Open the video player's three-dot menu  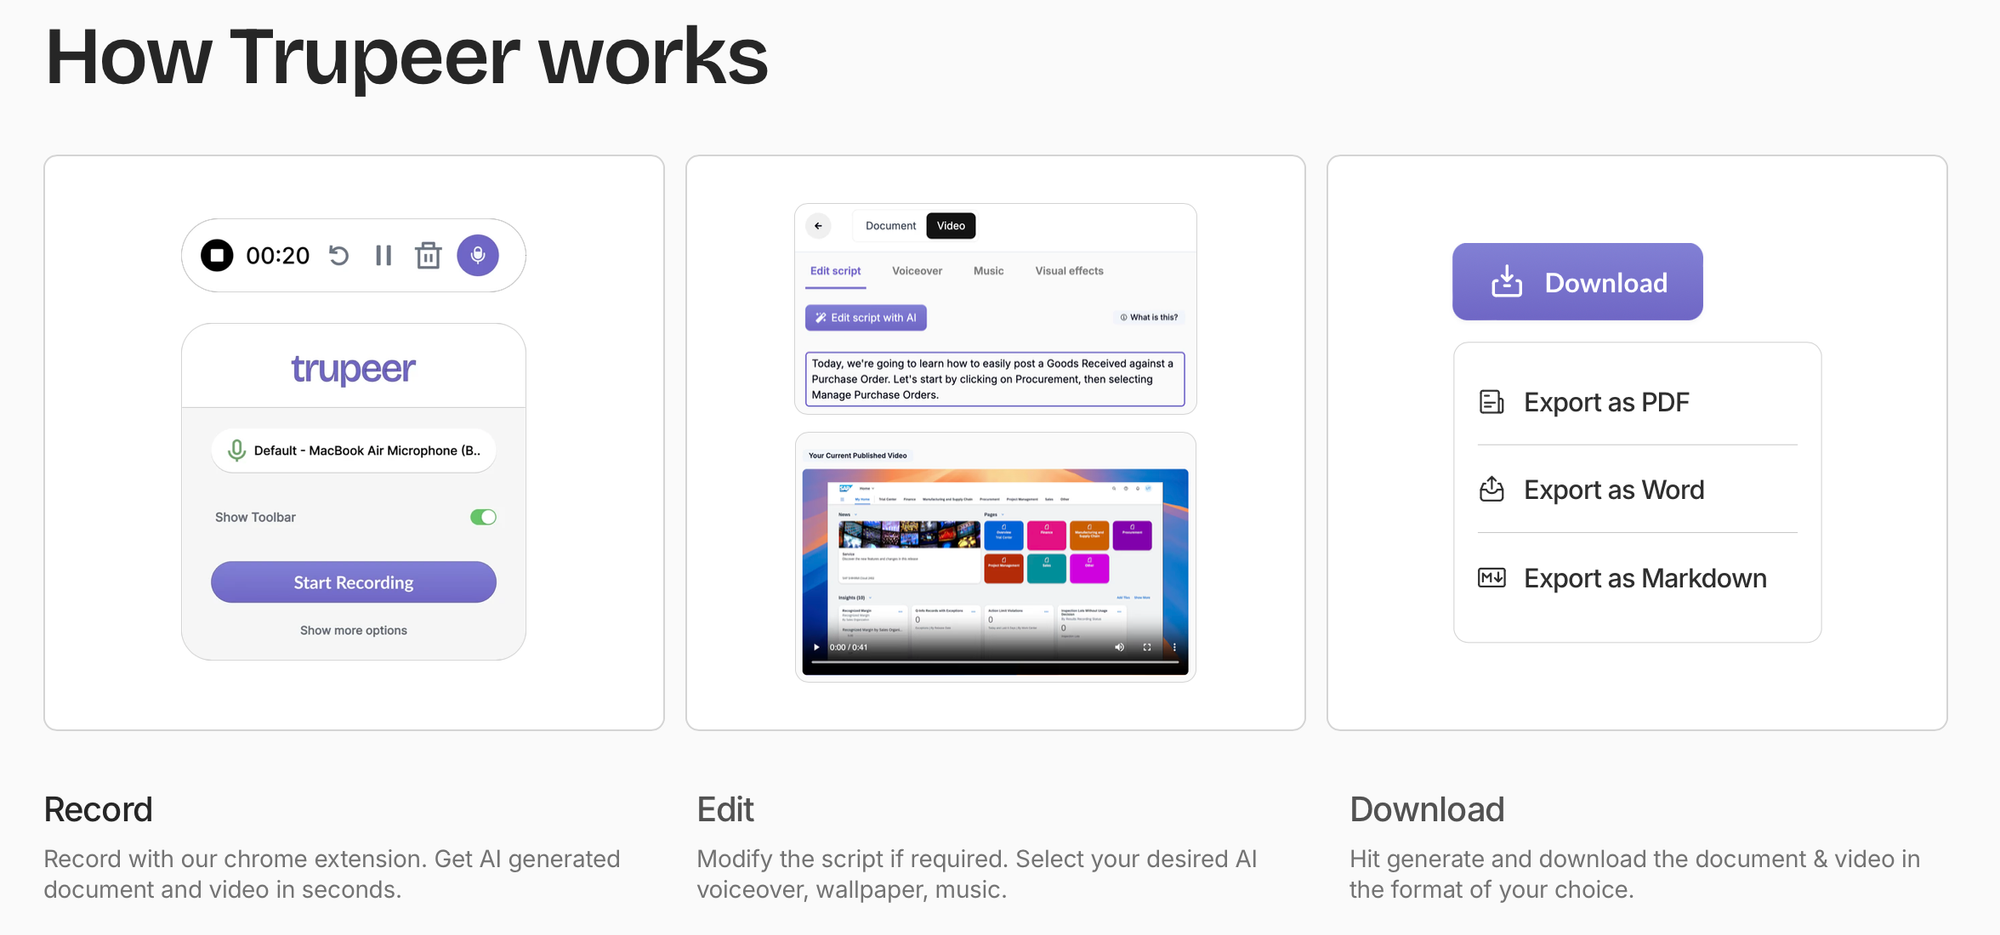tap(1174, 647)
